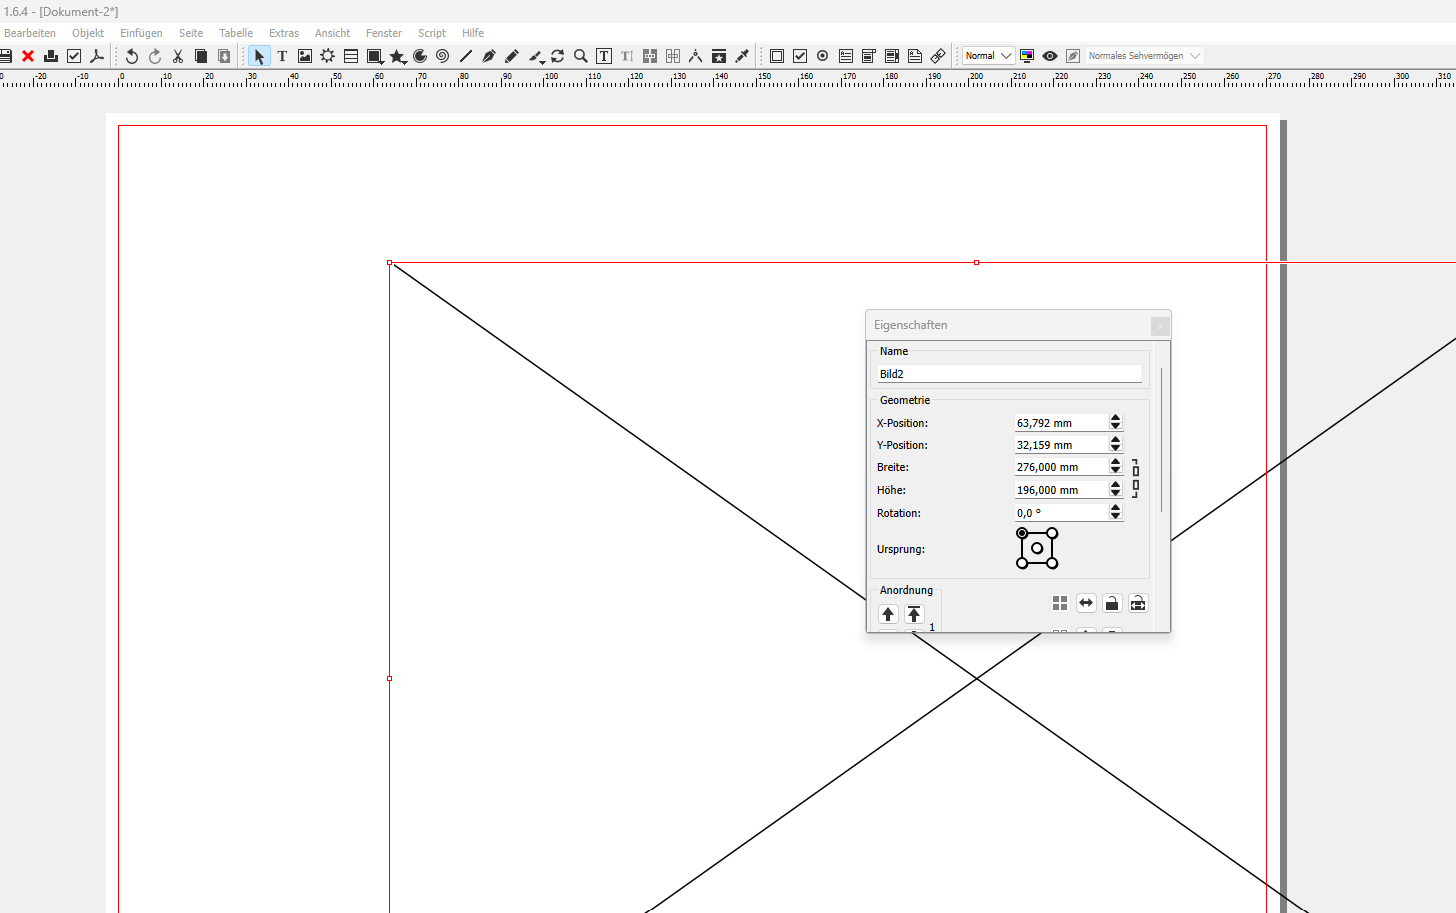Select the image frame tool
The height and width of the screenshot is (913, 1456).
pos(305,56)
